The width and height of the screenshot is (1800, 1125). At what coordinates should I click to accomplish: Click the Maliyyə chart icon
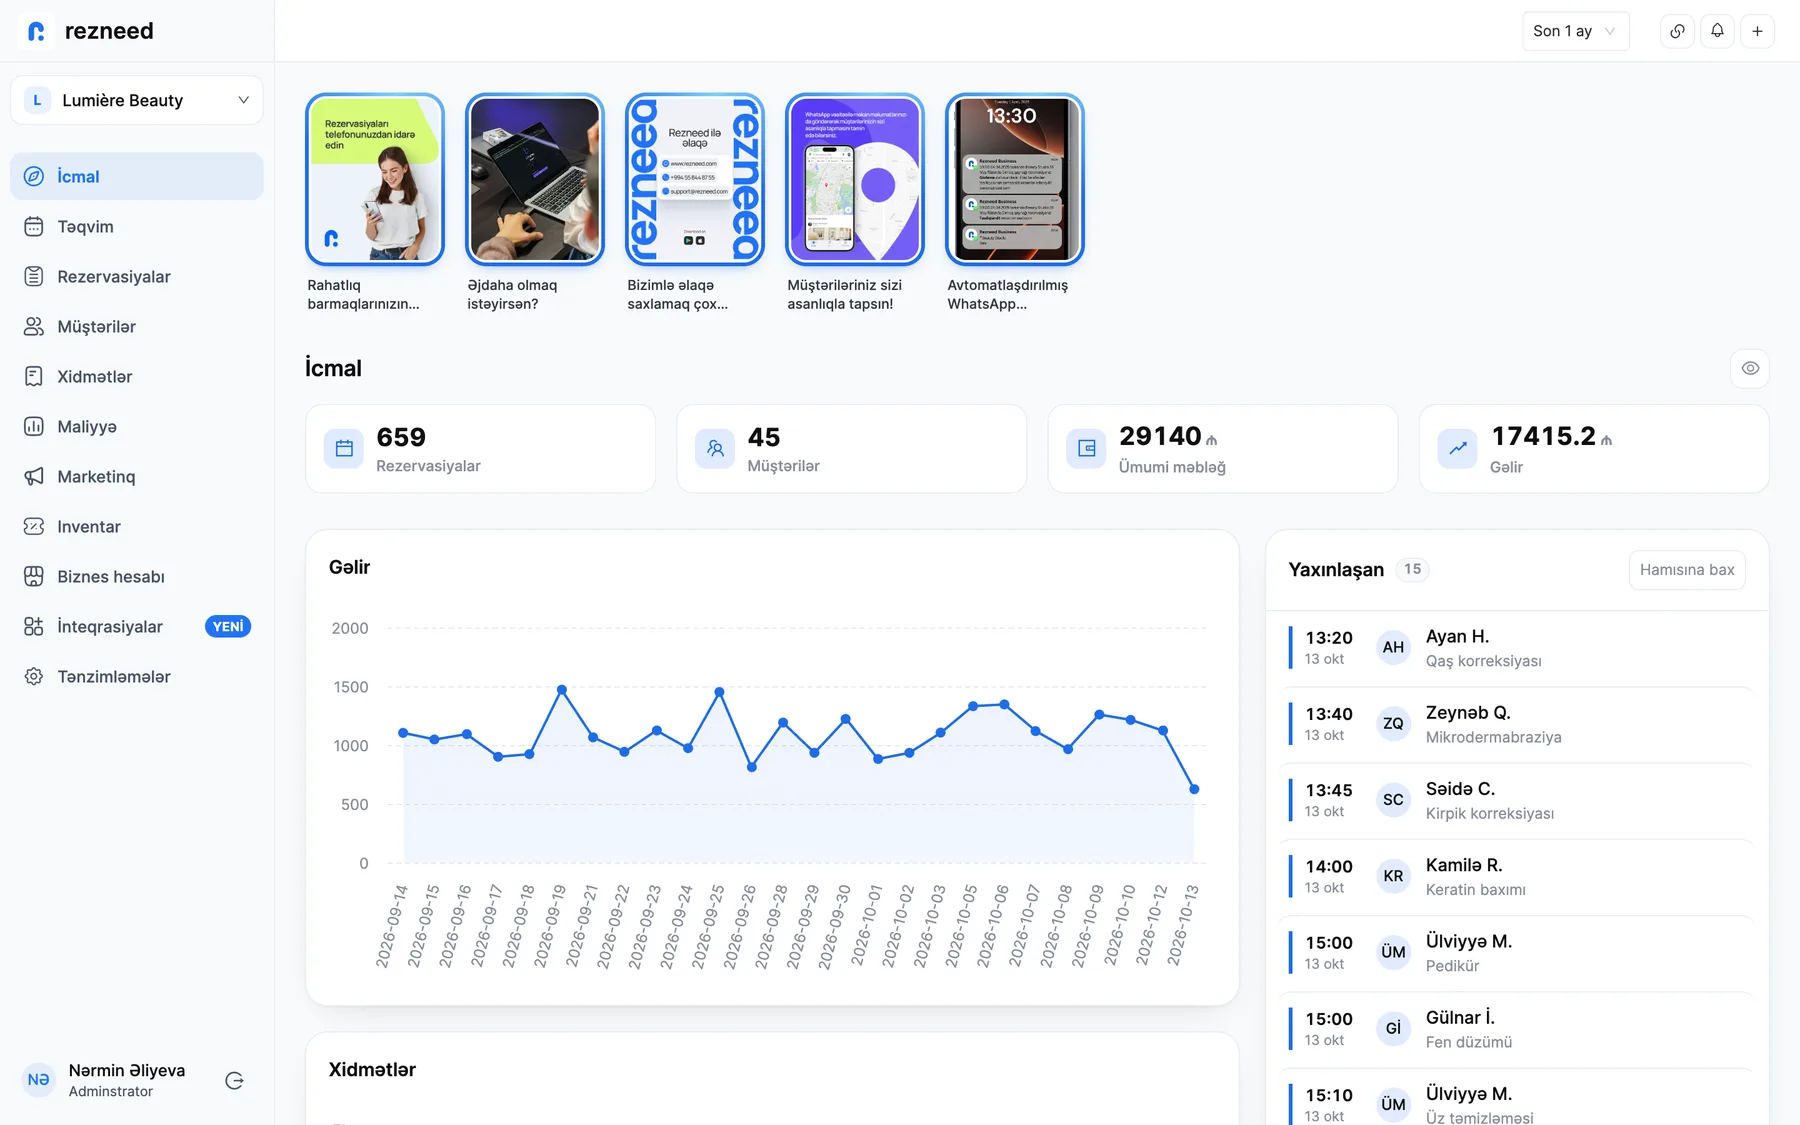34,426
